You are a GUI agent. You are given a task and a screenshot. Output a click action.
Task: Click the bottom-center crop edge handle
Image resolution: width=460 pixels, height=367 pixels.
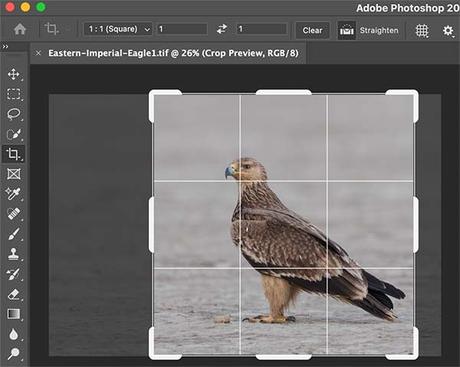(284, 357)
